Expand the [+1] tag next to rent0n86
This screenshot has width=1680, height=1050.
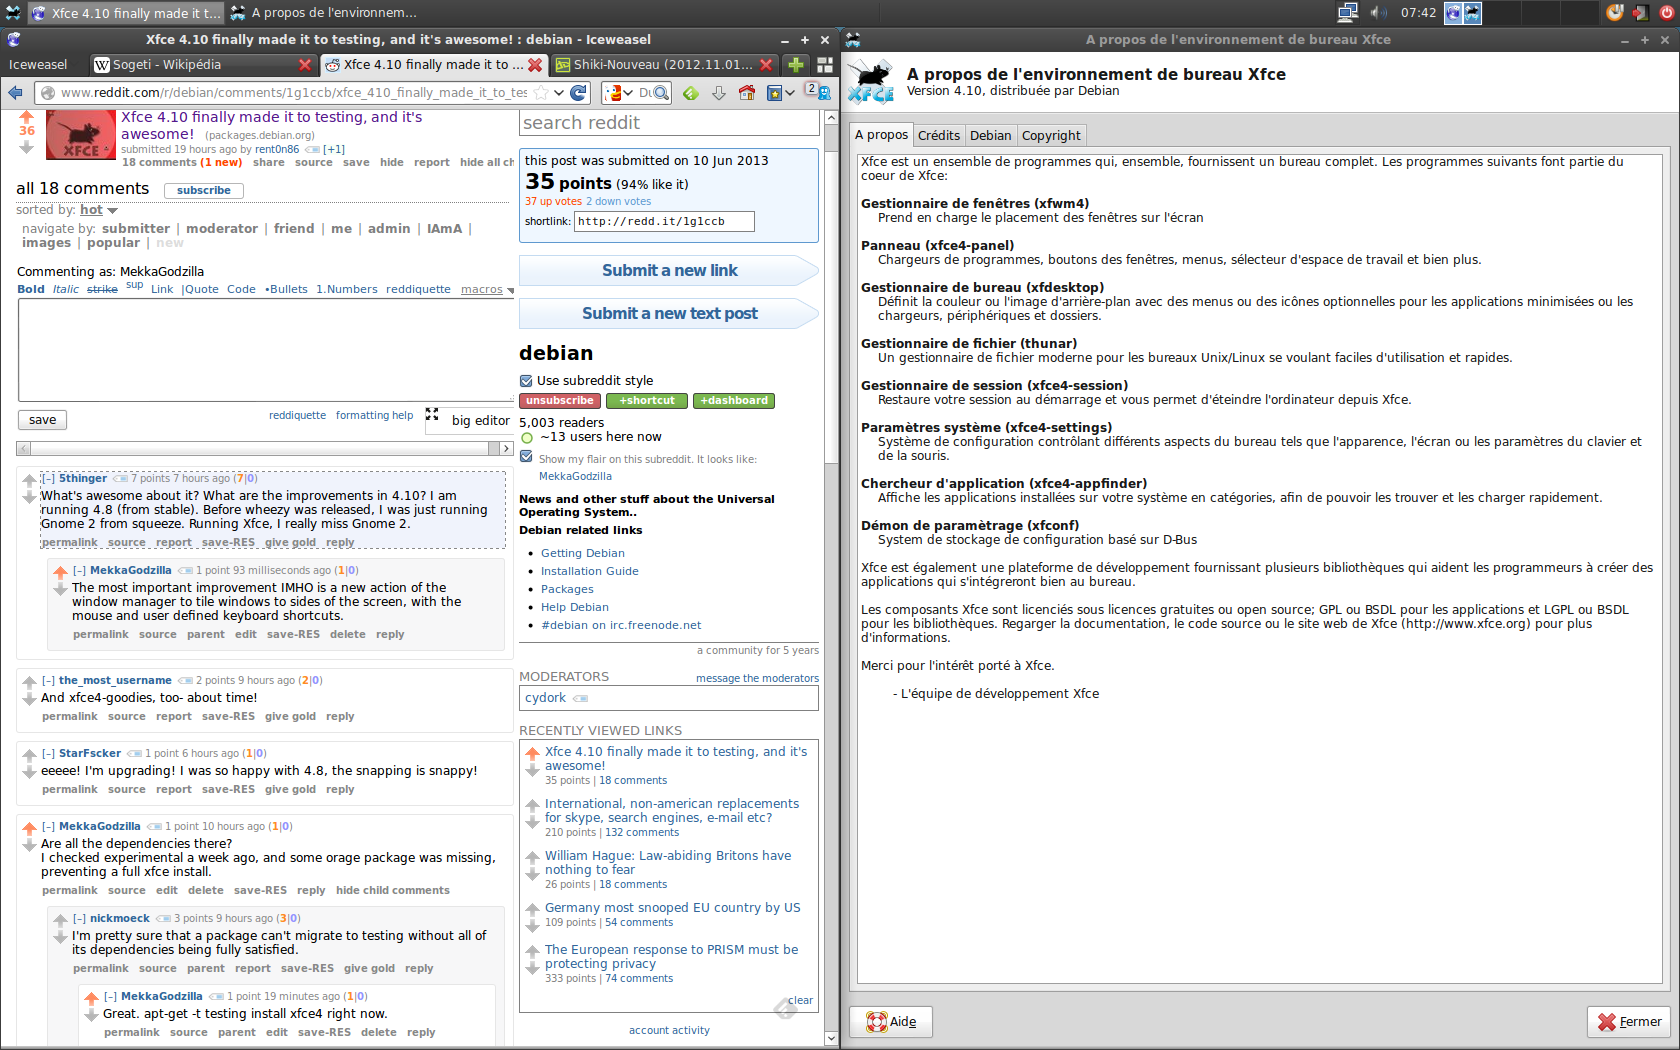[x=334, y=149]
